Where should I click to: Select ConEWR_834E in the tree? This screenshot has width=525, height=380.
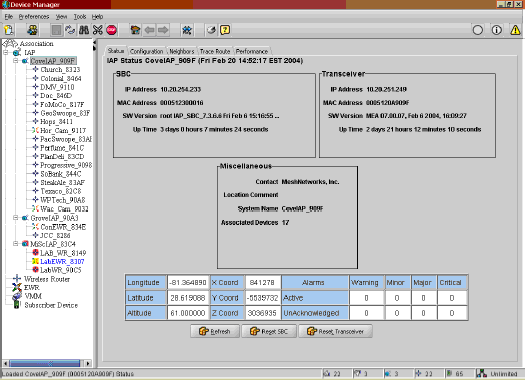pyautogui.click(x=63, y=227)
